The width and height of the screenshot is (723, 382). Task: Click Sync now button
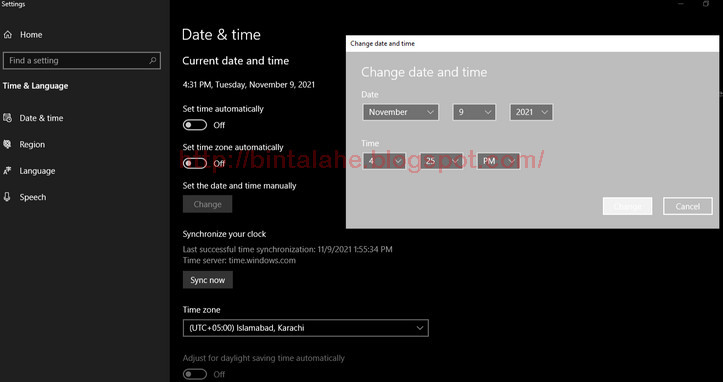point(207,280)
